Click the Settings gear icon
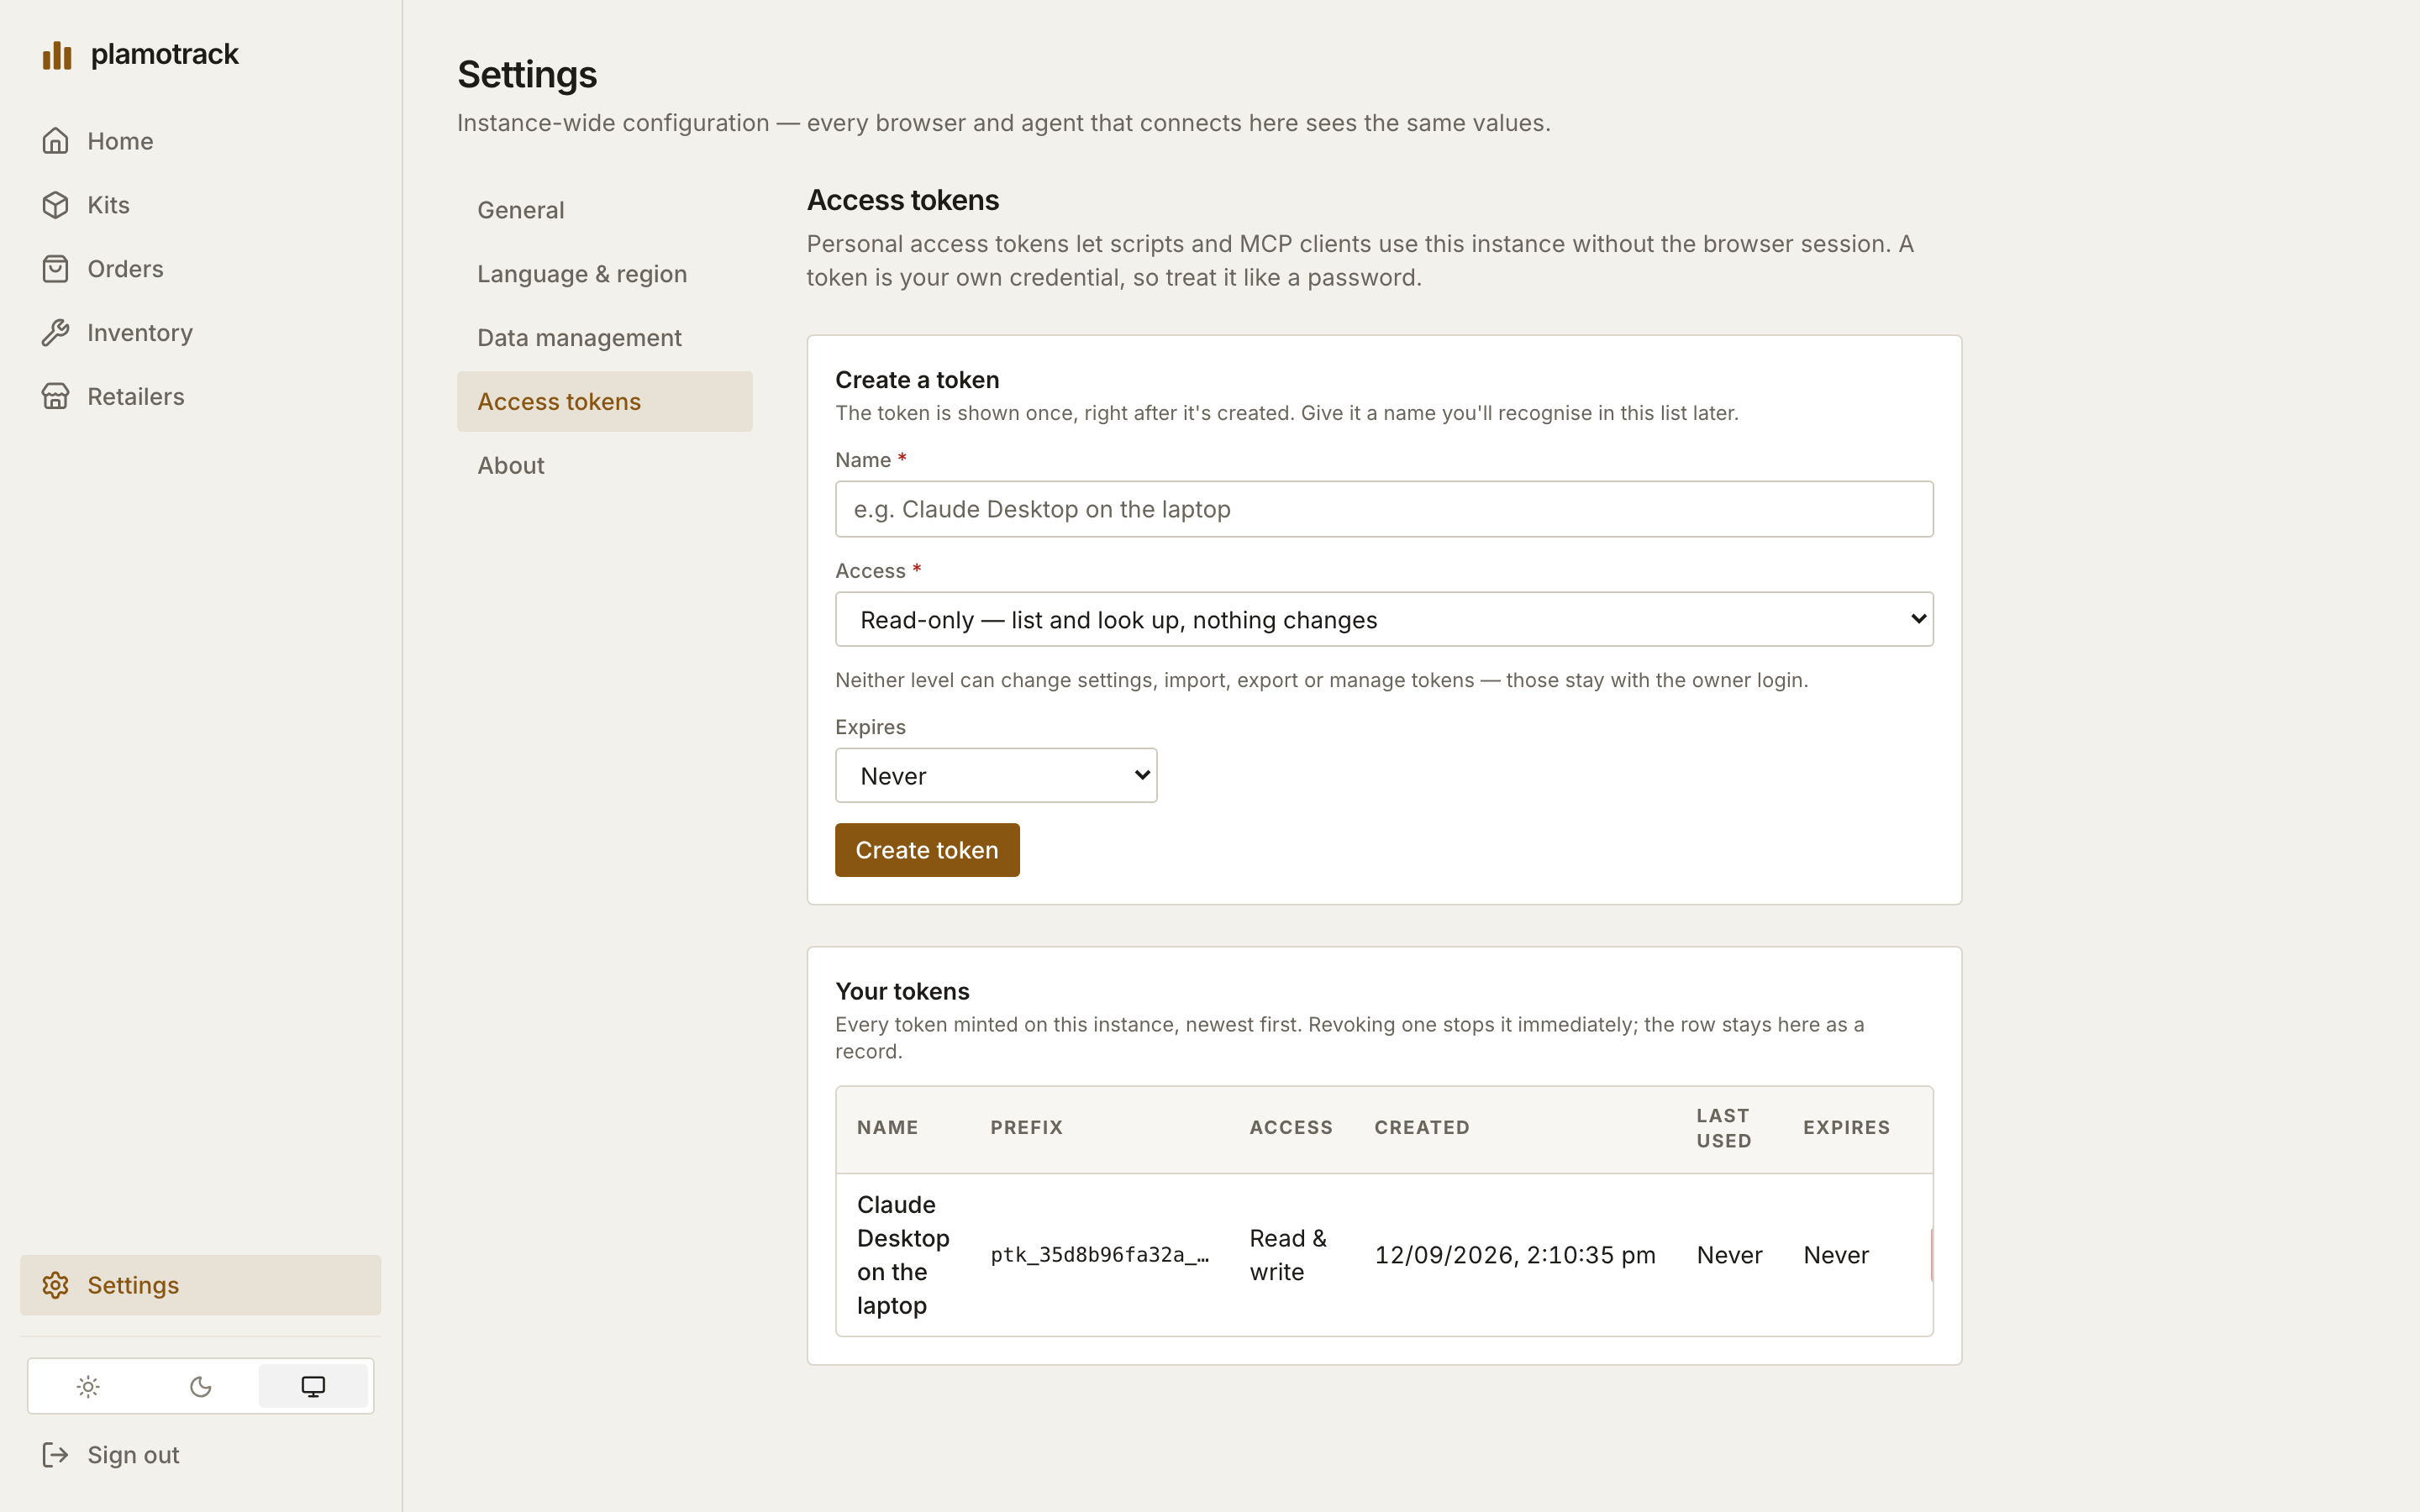 56,1285
